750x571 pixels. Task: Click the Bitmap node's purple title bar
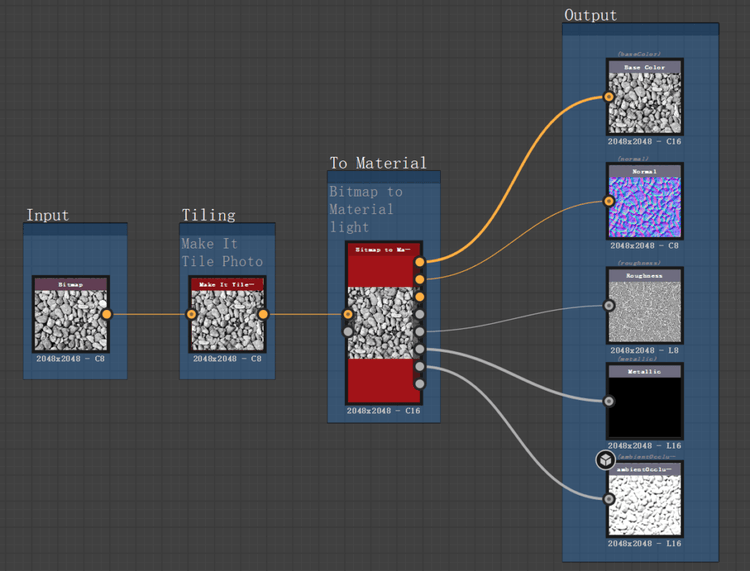(x=71, y=285)
